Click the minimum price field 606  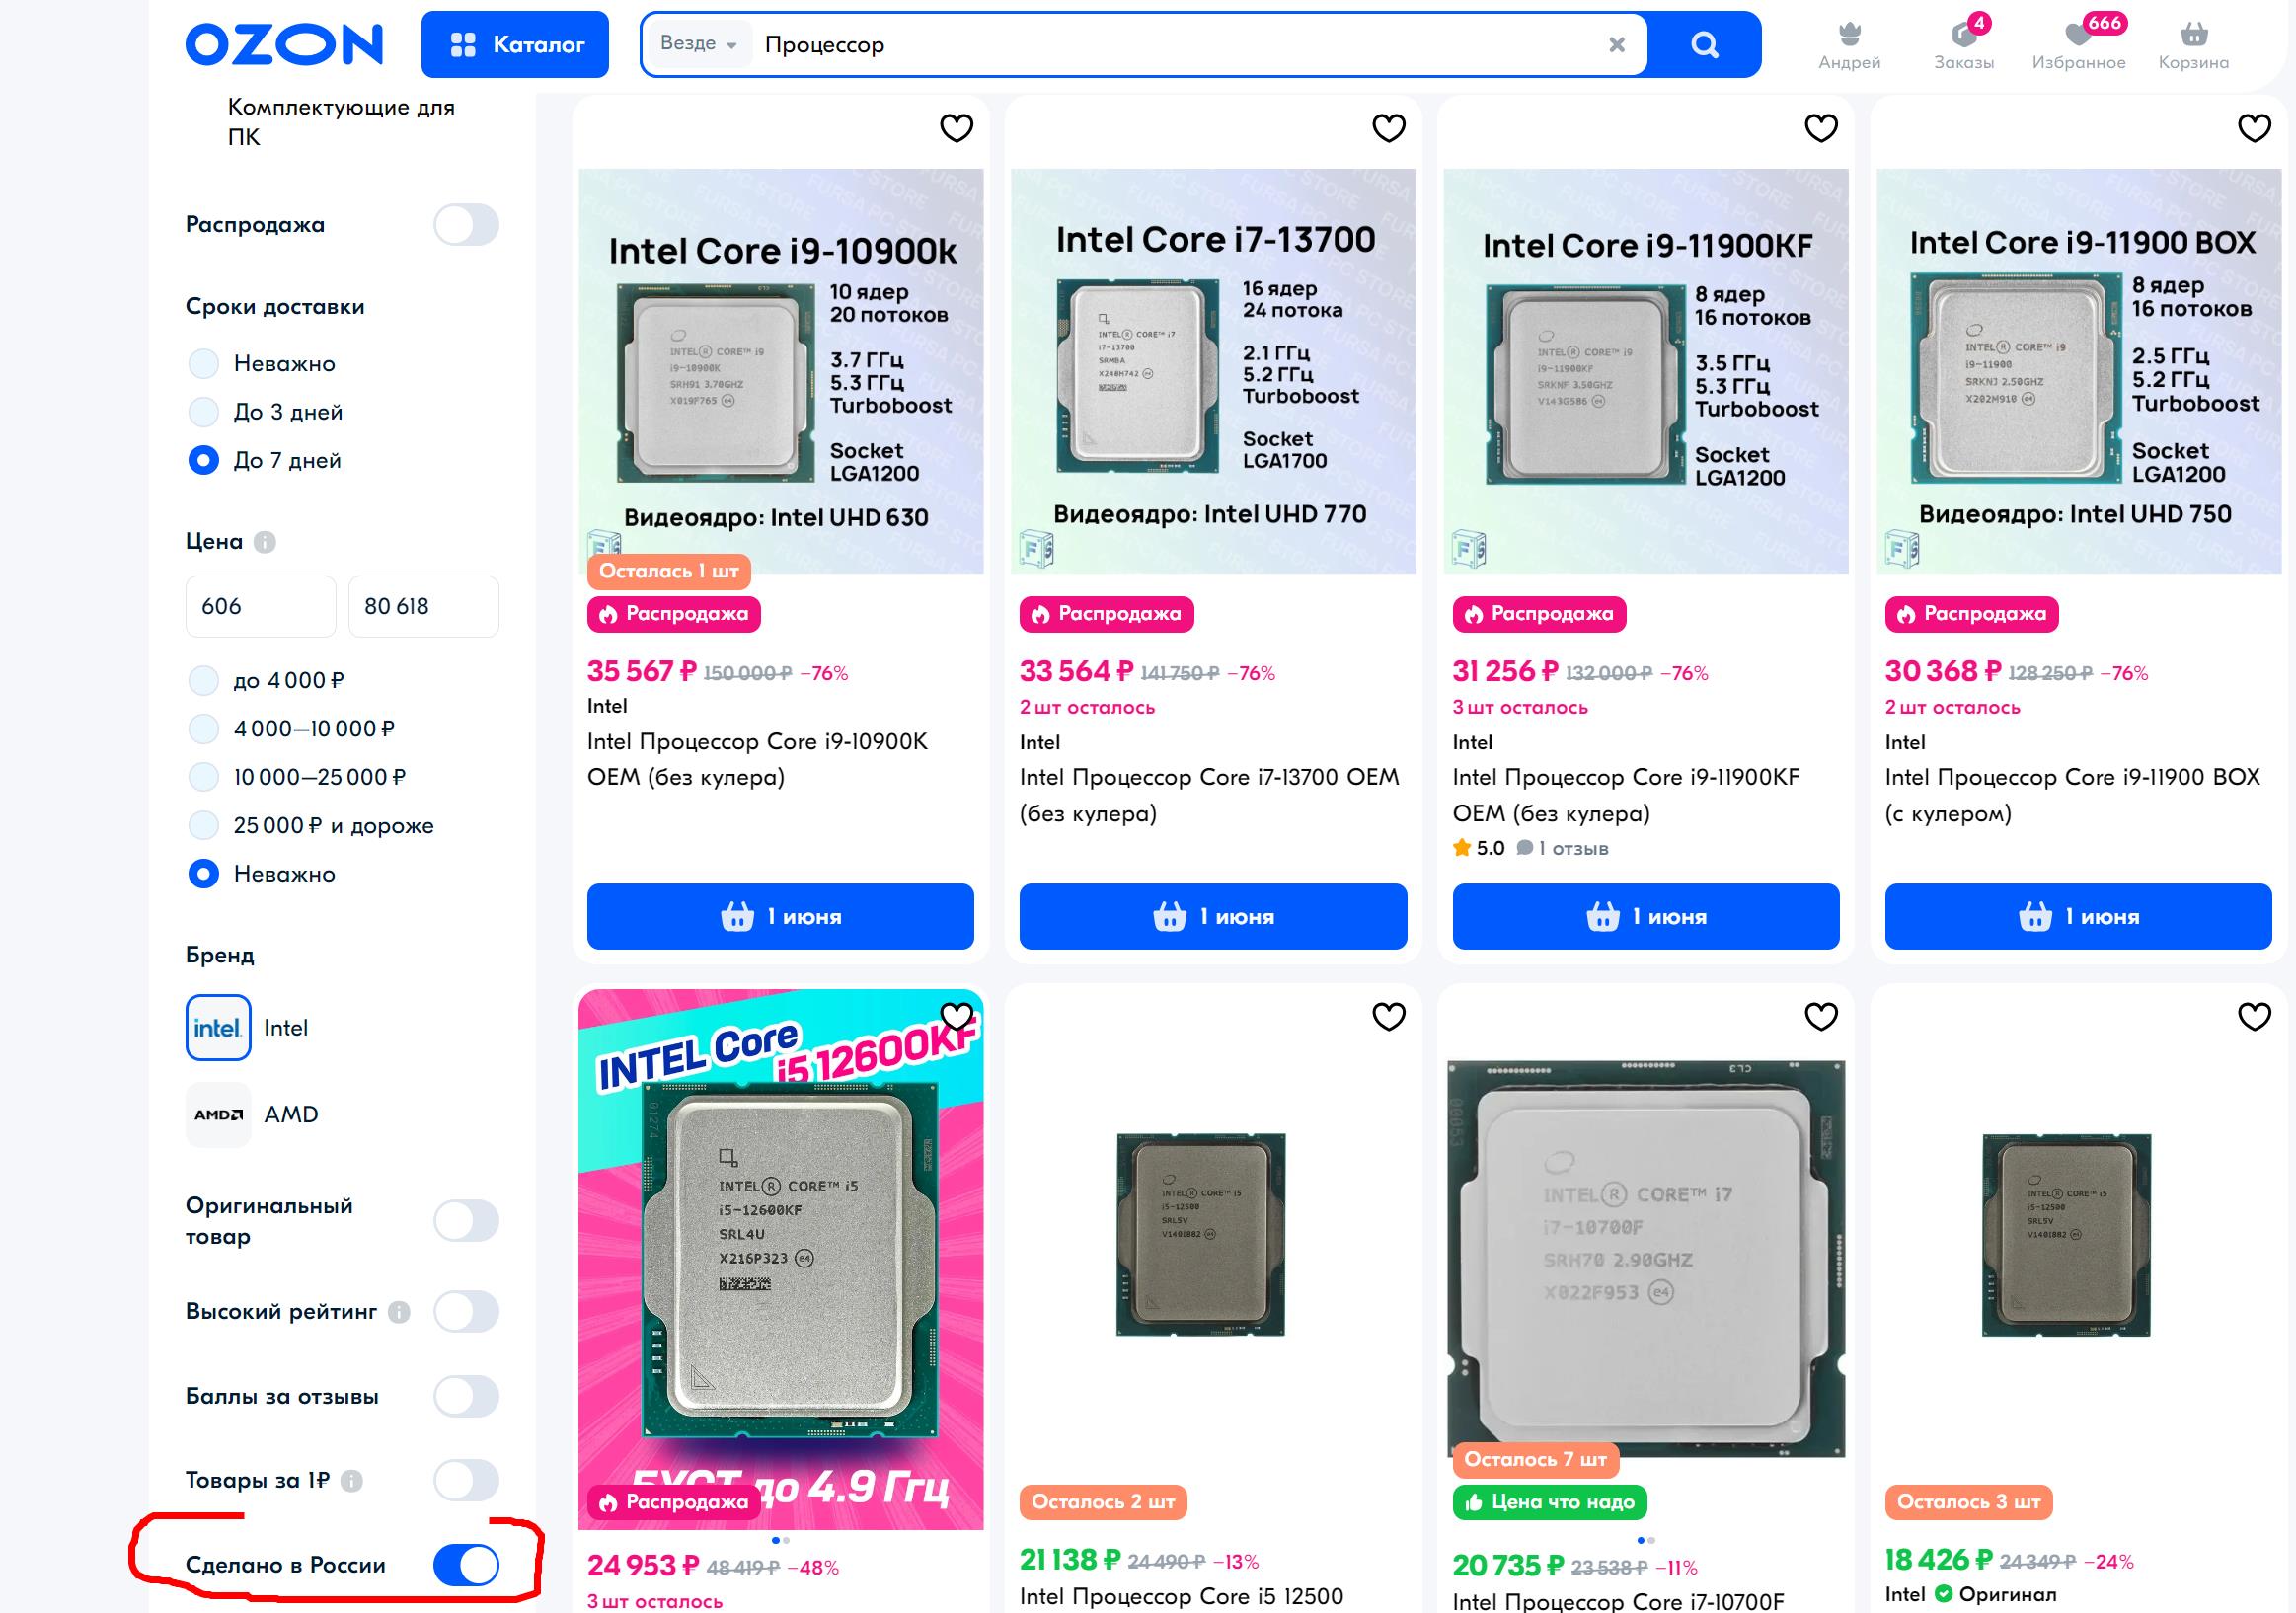tap(261, 606)
